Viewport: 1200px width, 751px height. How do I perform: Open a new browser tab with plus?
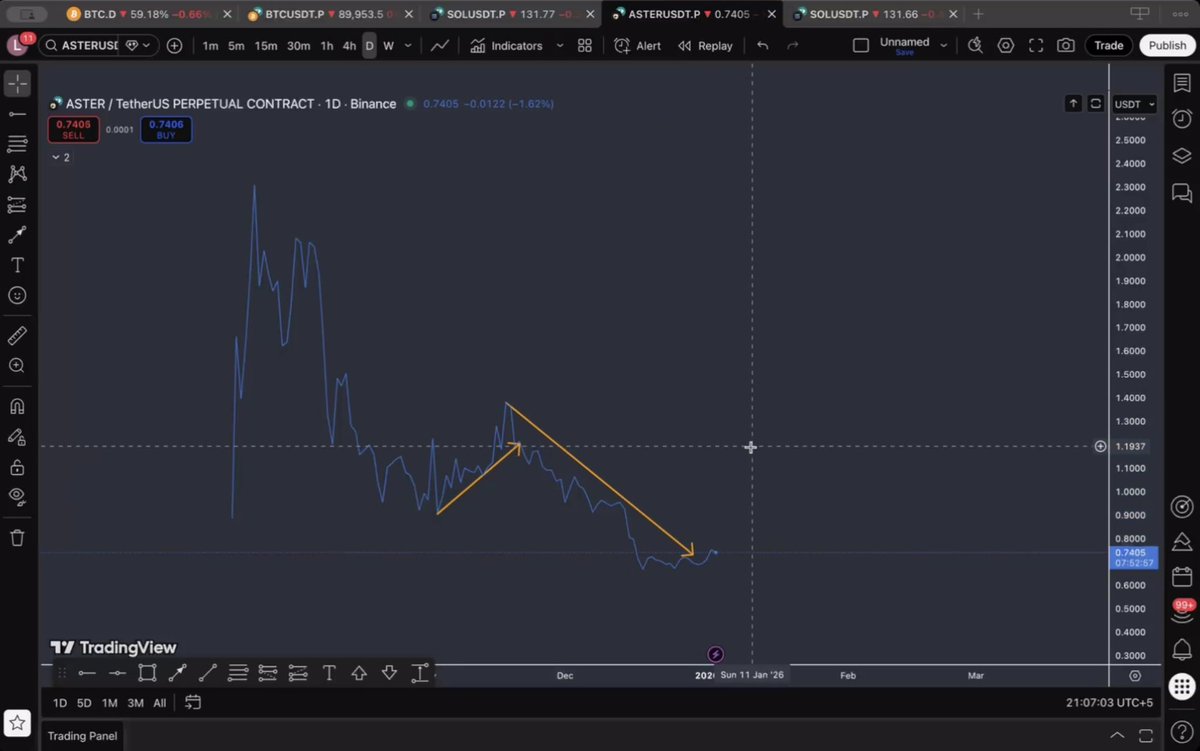(x=978, y=14)
